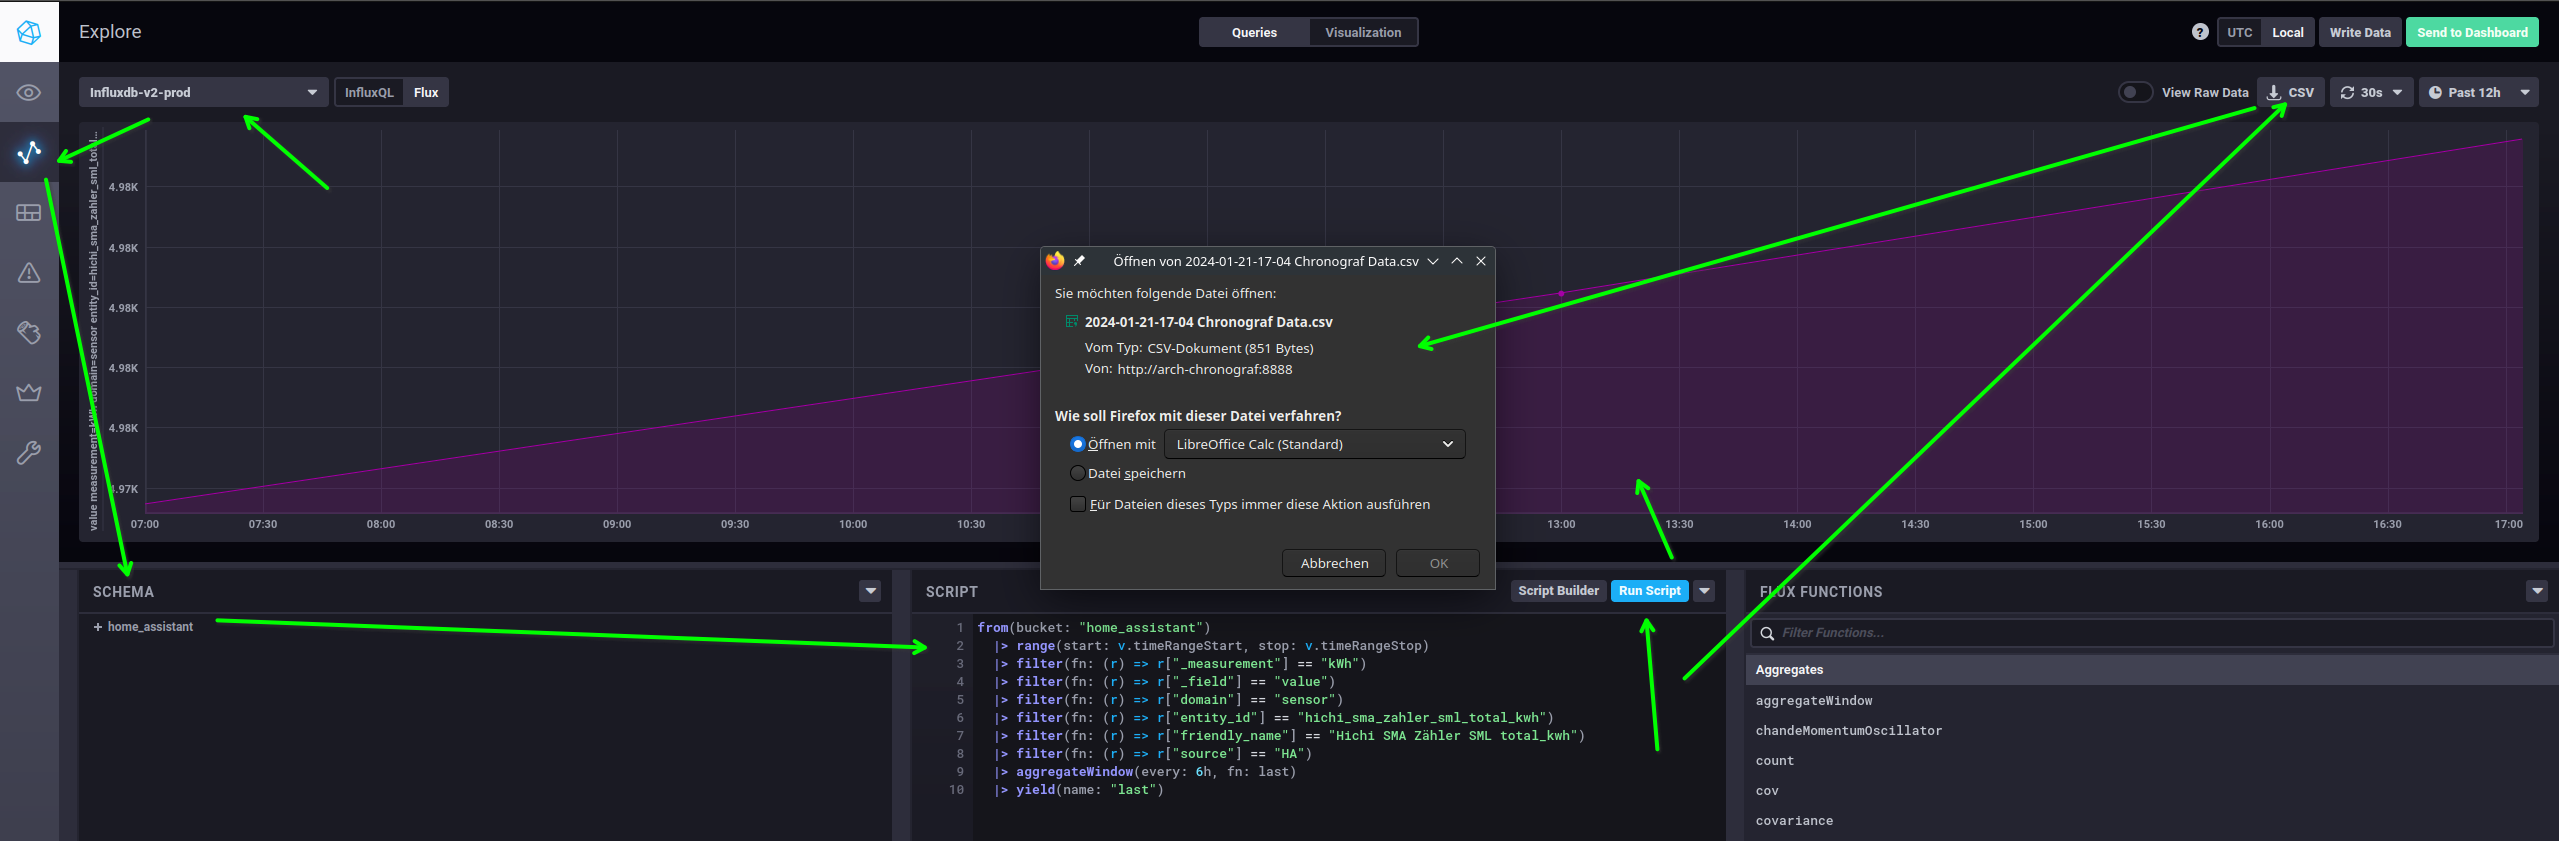Screen dimensions: 2559x841
Task: Open the Schema panel dropdown arrow
Action: pyautogui.click(x=870, y=591)
